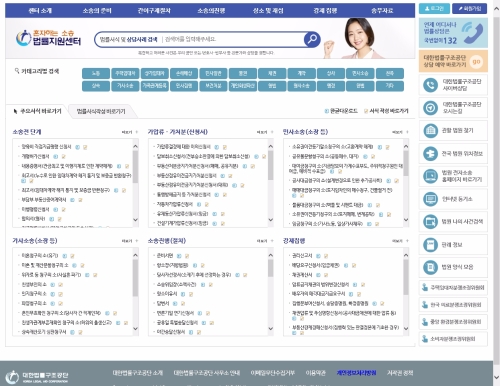Open the 소송의진행 menu
The image size is (500, 386).
pos(211,11)
